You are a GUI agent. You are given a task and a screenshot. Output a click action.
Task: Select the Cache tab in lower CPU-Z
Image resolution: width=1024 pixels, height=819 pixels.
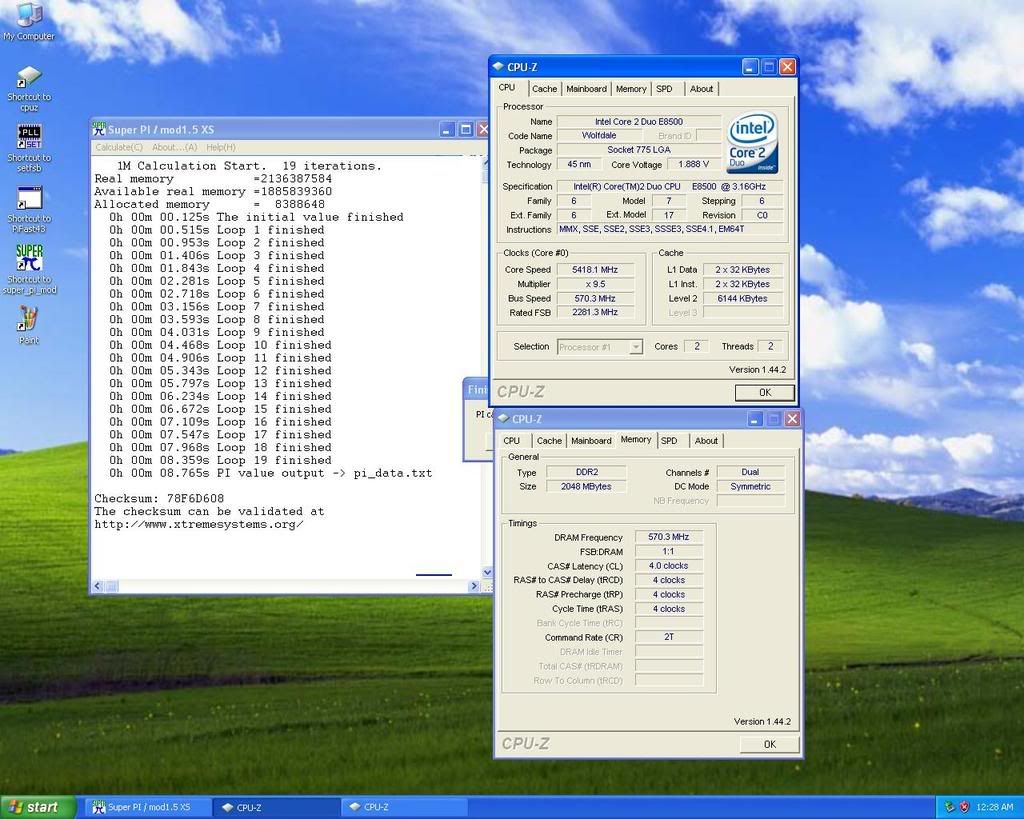[x=549, y=441]
